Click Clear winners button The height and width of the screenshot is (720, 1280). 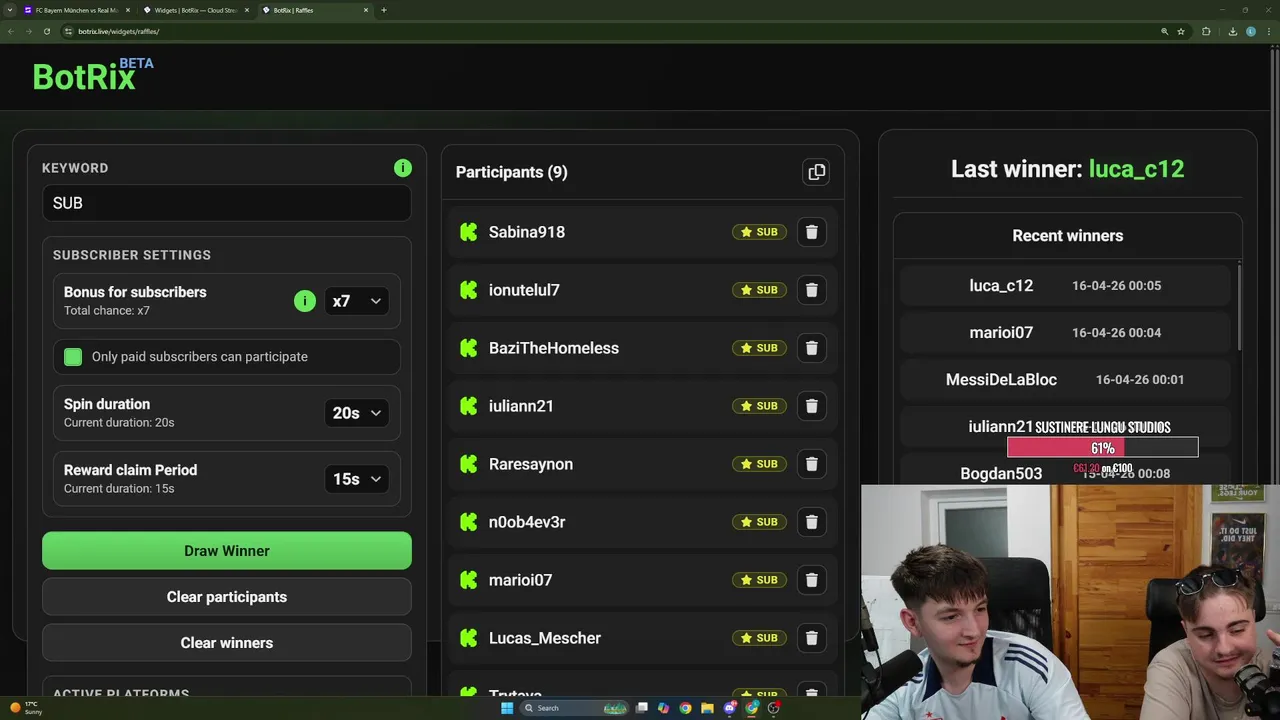click(x=227, y=643)
